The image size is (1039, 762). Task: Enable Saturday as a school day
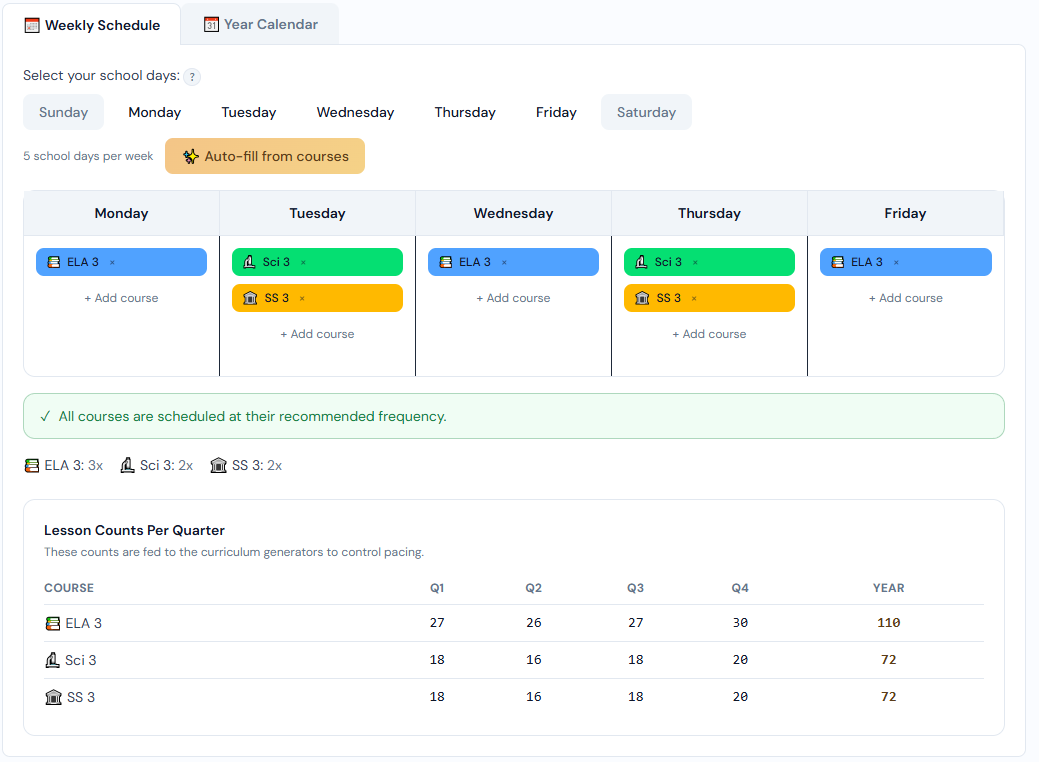pos(646,113)
